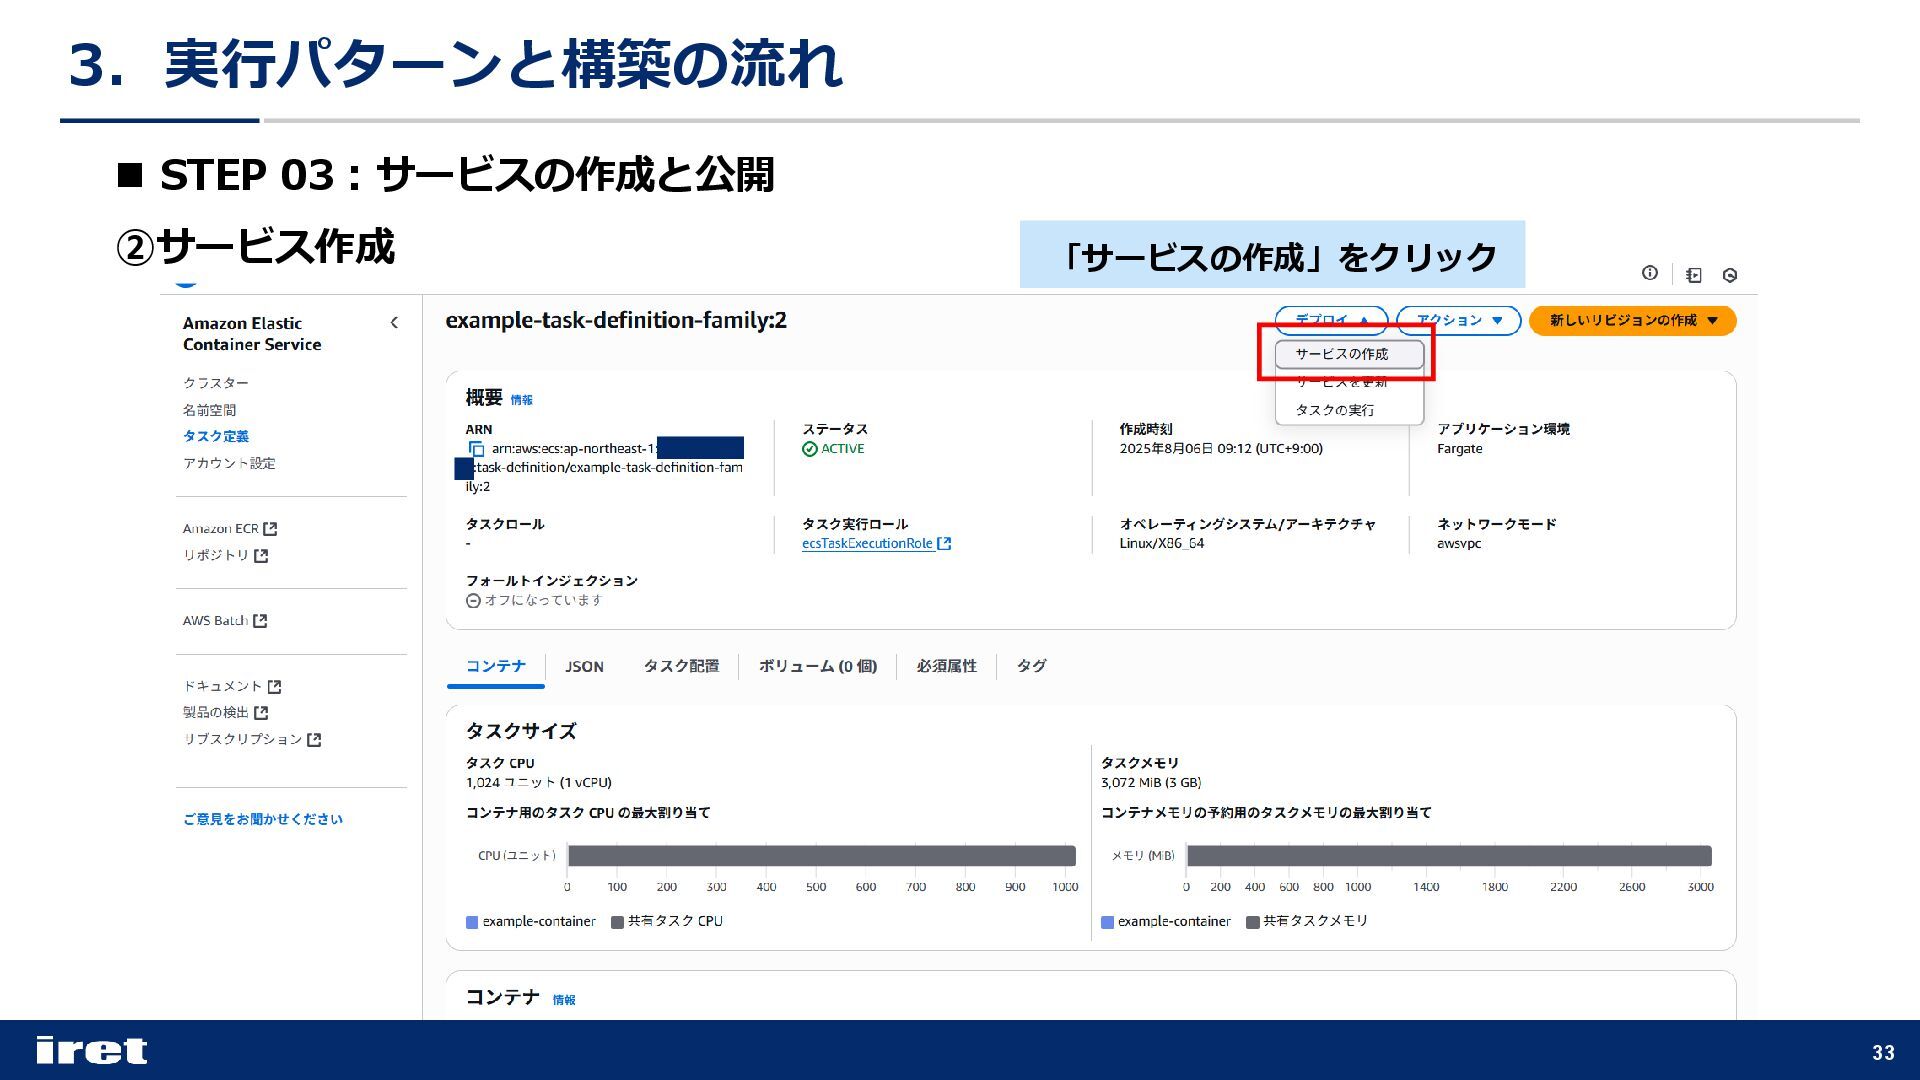Open the 新しいリビジョンの作成 dropdown
This screenshot has height=1080, width=1920.
(1632, 320)
